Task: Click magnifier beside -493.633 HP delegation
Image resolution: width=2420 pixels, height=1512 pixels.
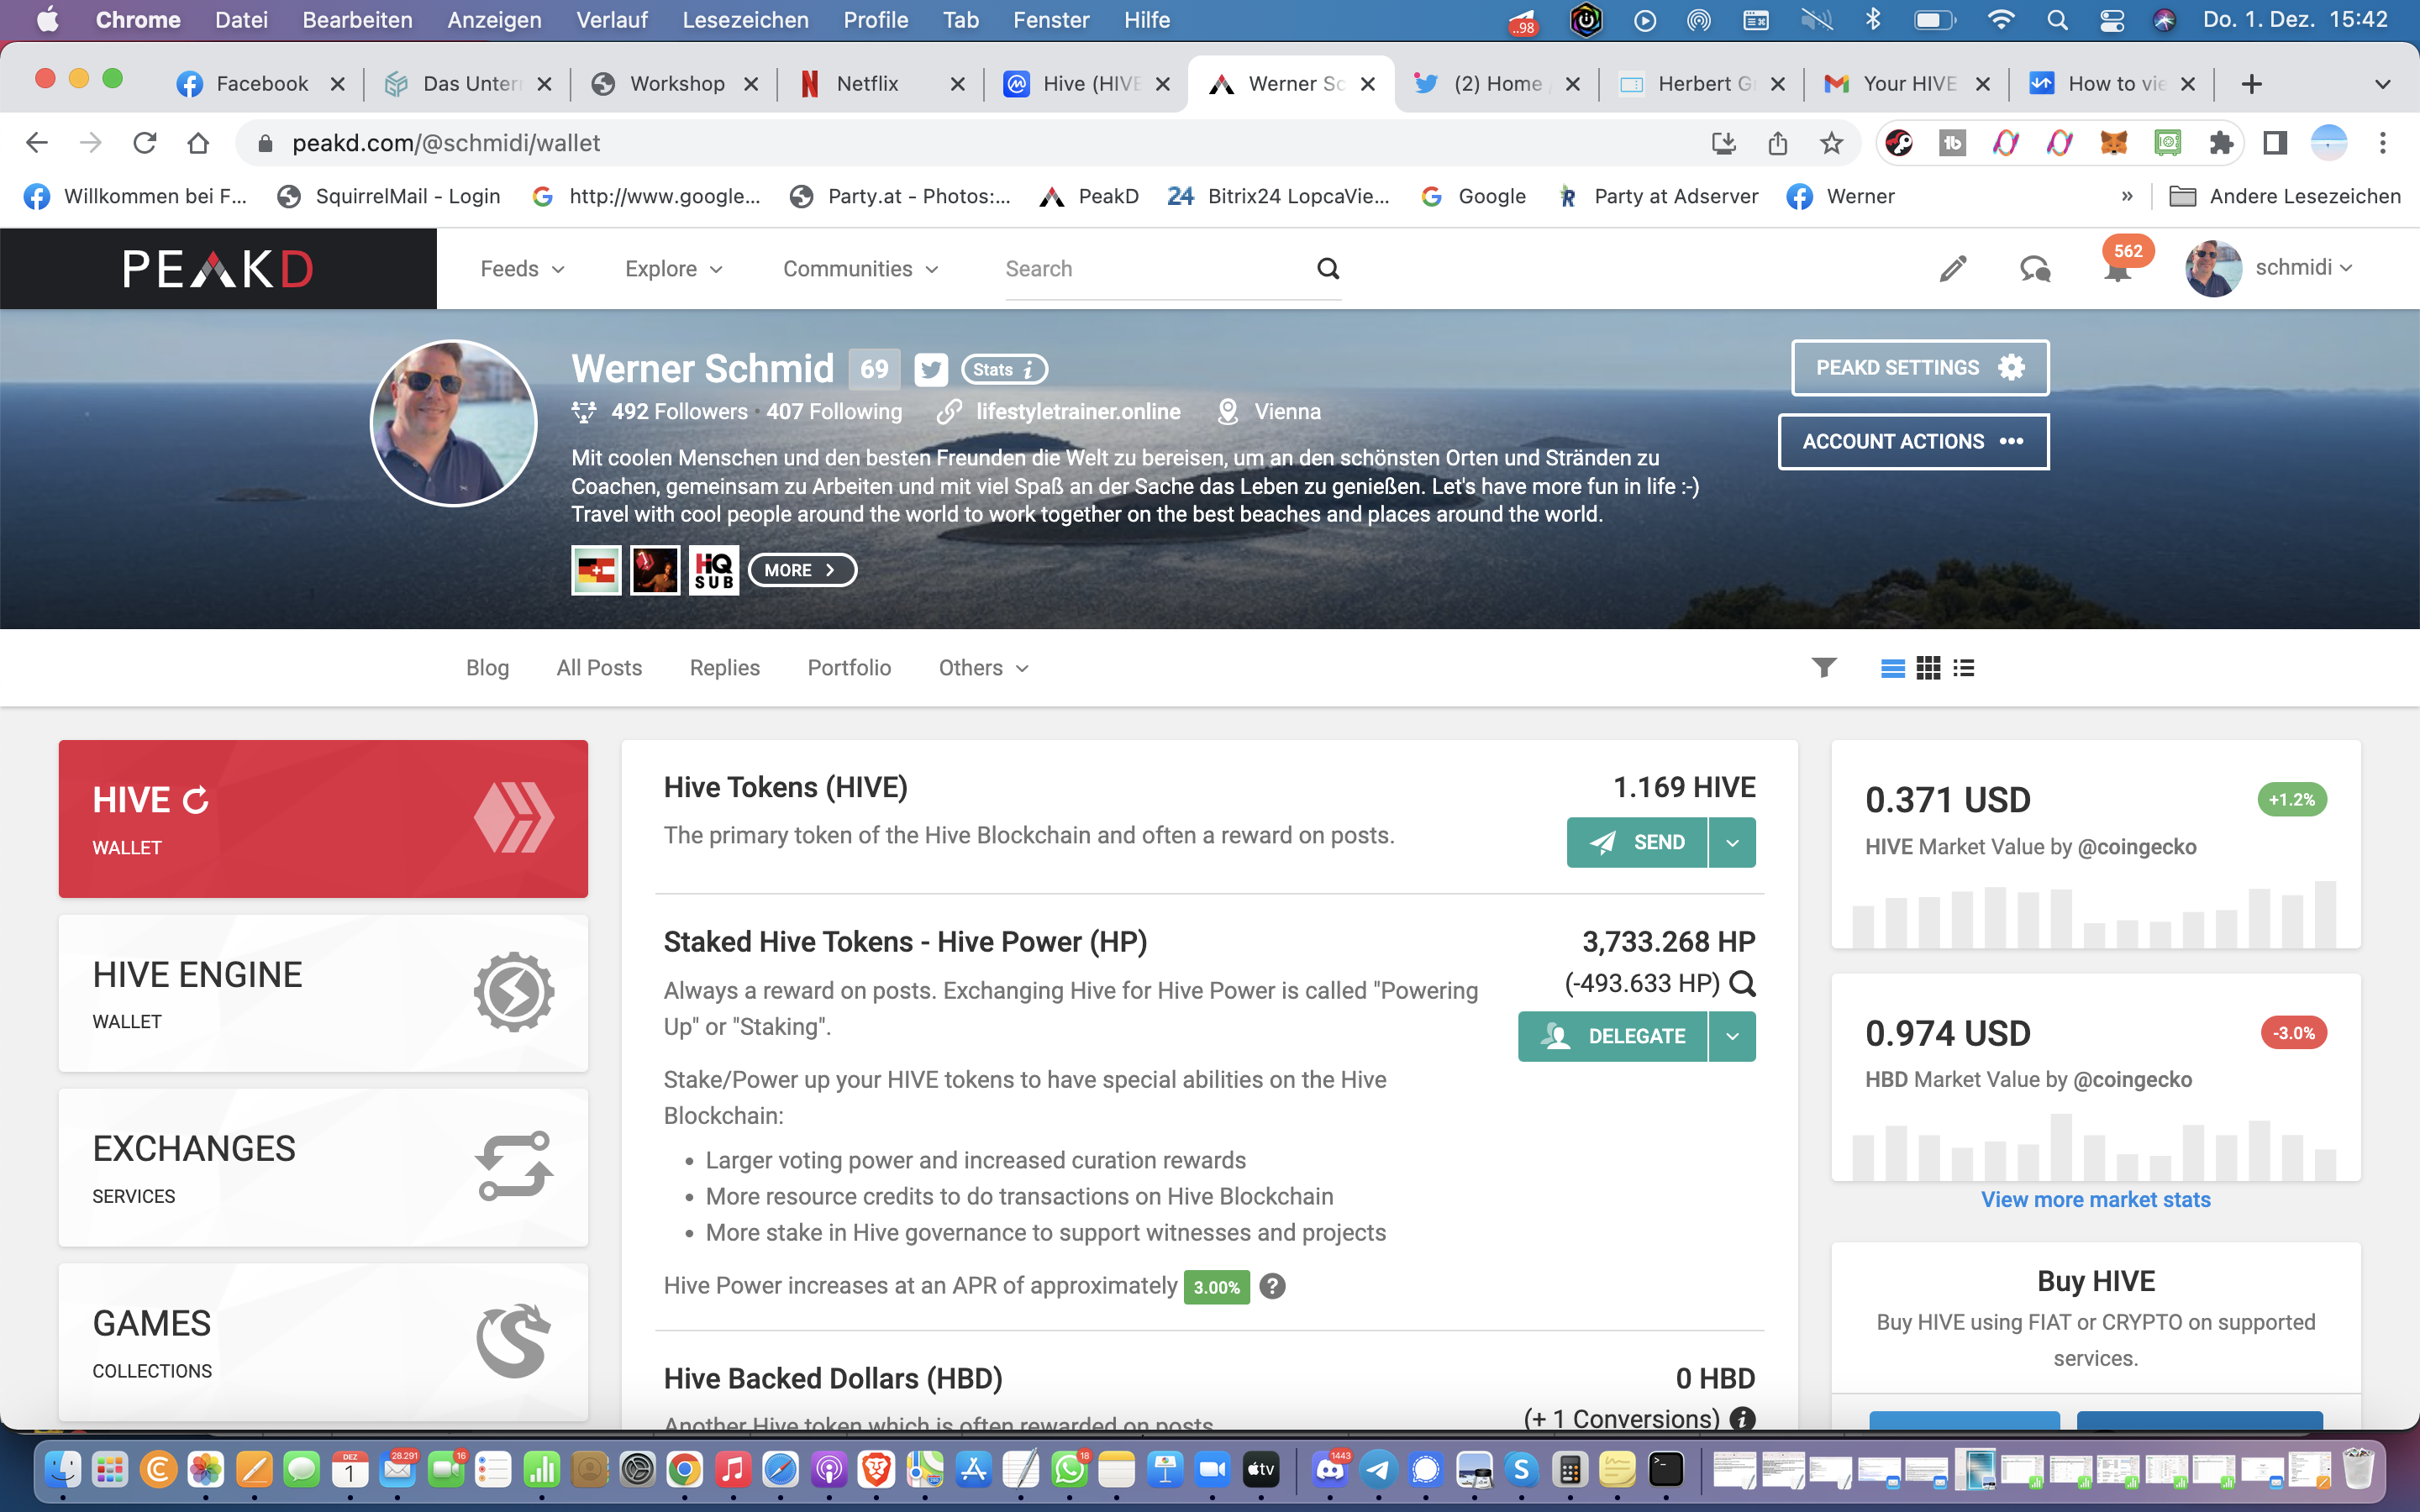Action: pos(1742,984)
